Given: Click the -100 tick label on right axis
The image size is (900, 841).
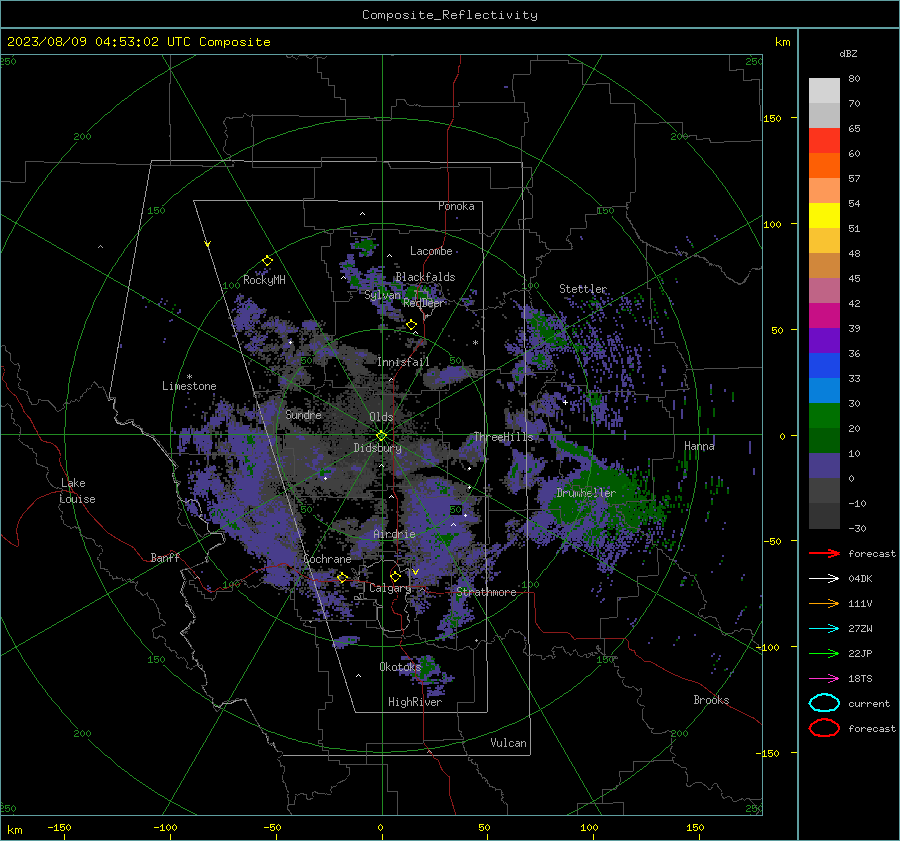Looking at the screenshot, I should pyautogui.click(x=768, y=647).
